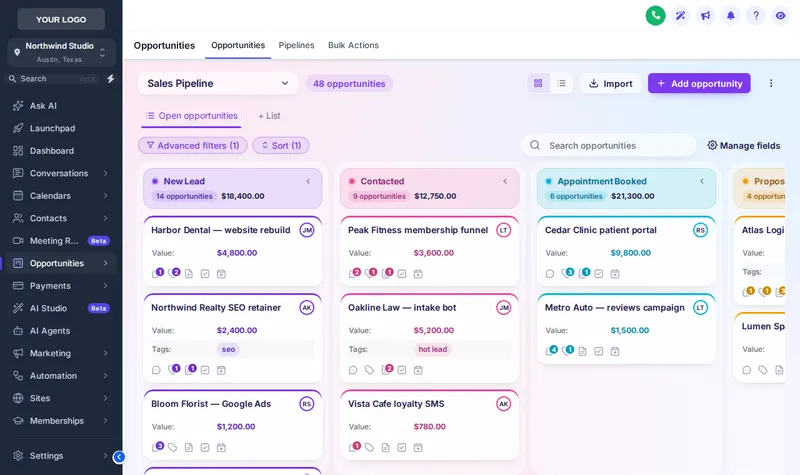Click Peak Fitness card's LT owner avatar
800x475 pixels.
(504, 230)
